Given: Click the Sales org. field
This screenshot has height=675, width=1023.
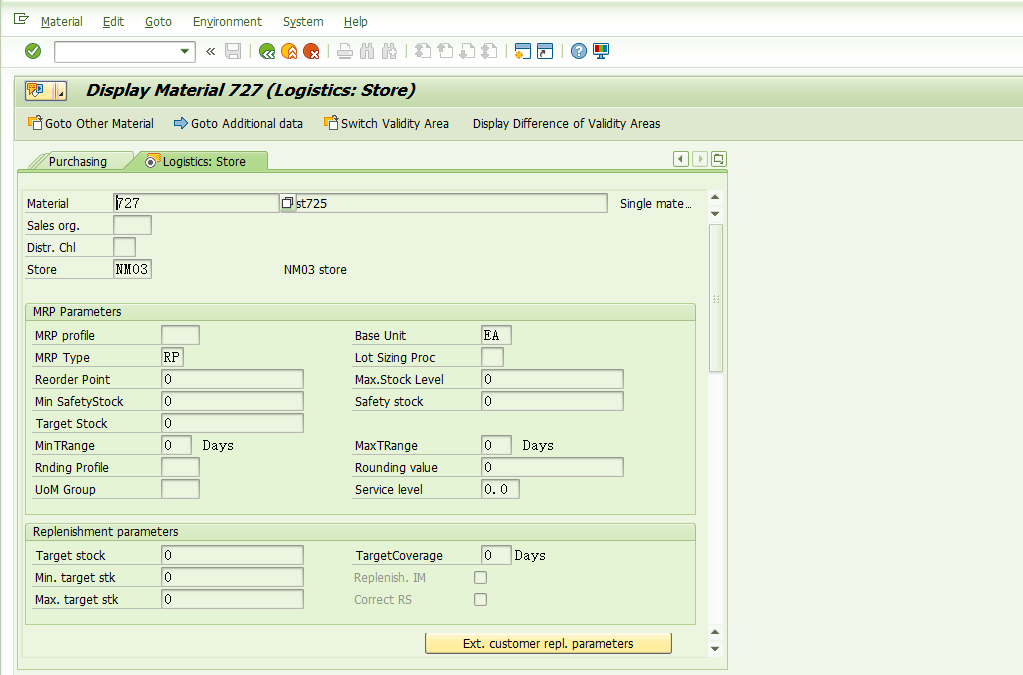Looking at the screenshot, I should 132,225.
